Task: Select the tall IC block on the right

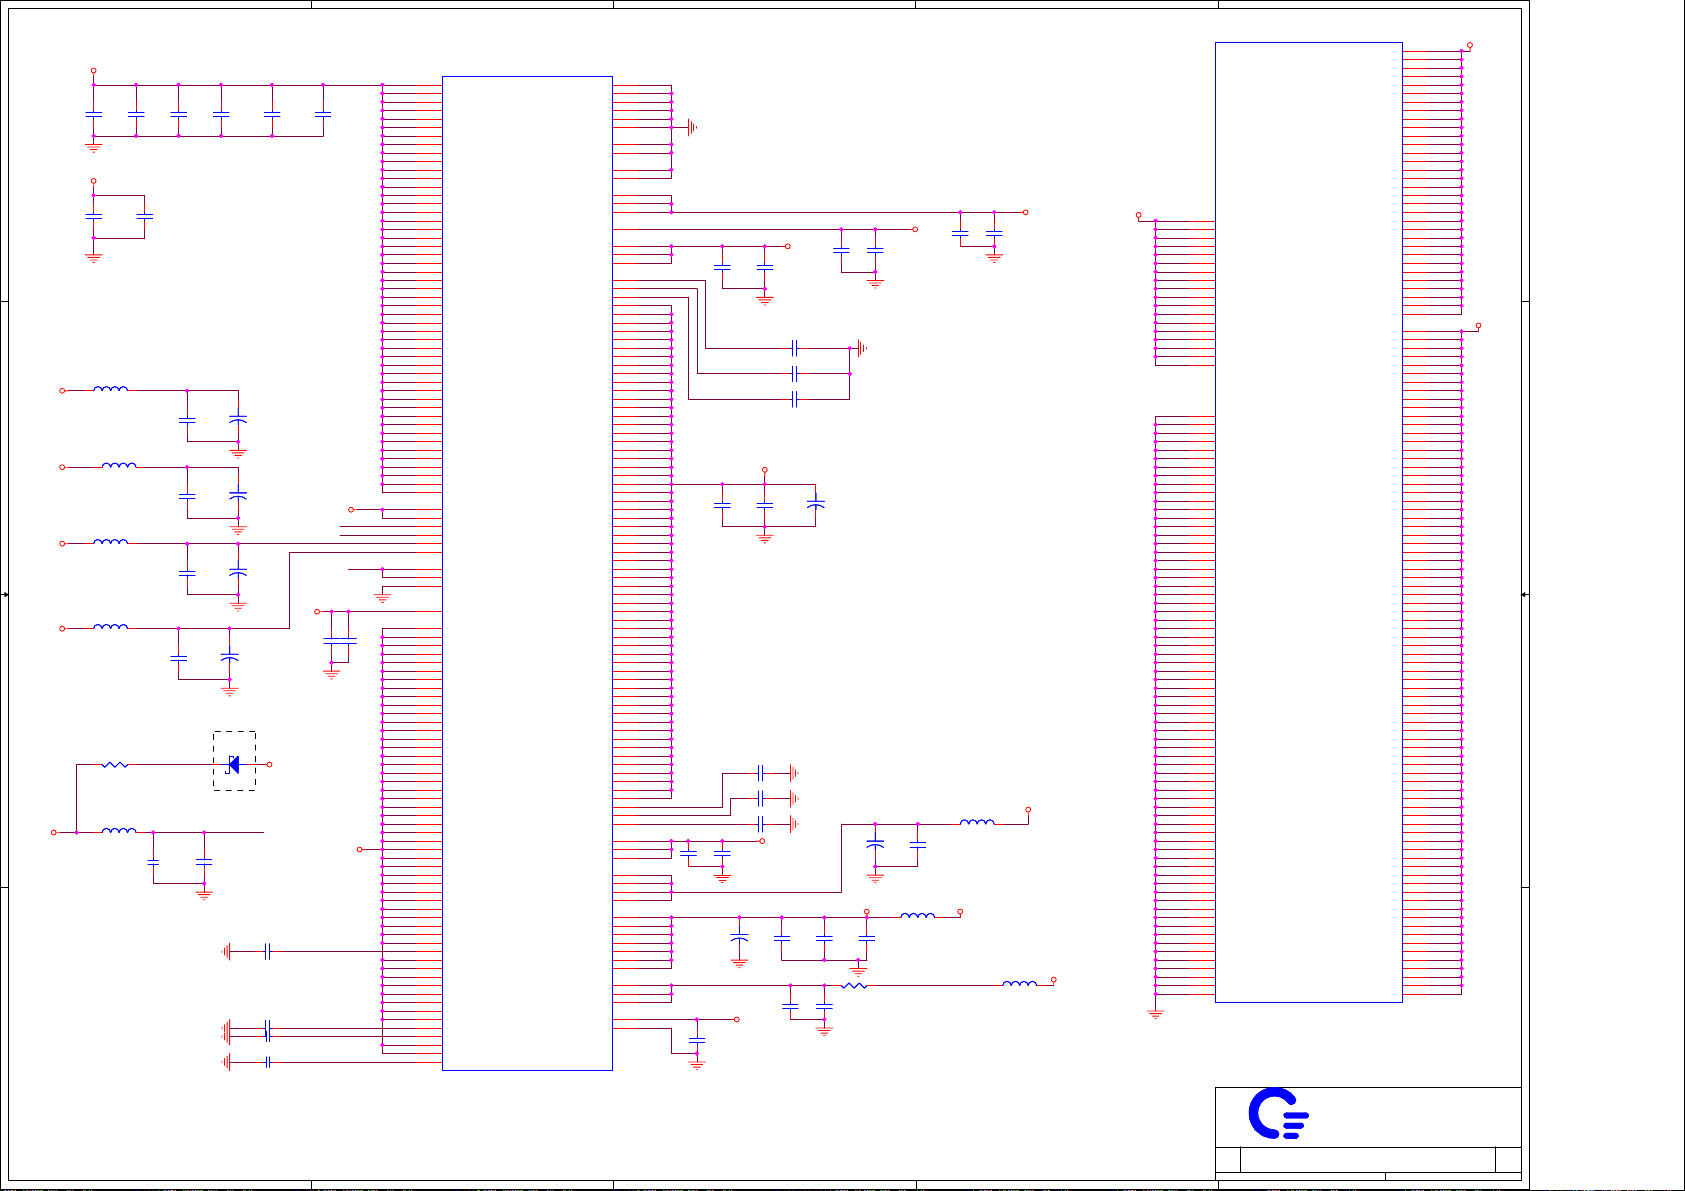Action: (x=1308, y=522)
